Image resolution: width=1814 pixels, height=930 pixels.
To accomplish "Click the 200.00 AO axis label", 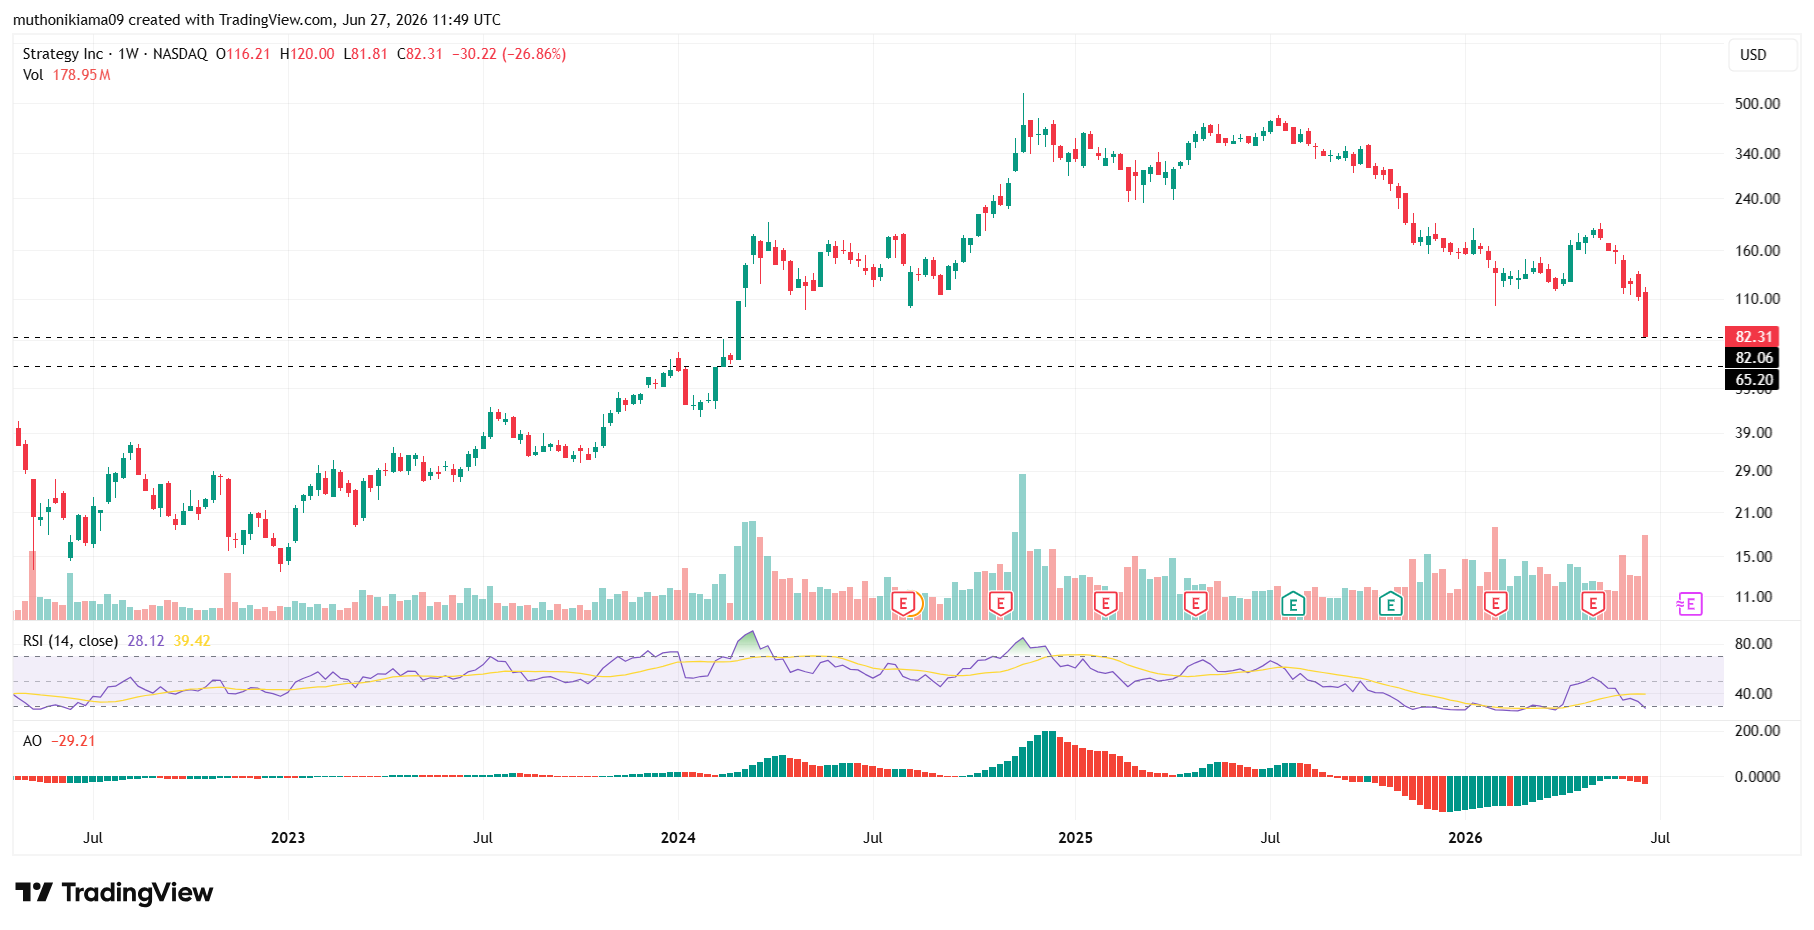I will (1757, 731).
